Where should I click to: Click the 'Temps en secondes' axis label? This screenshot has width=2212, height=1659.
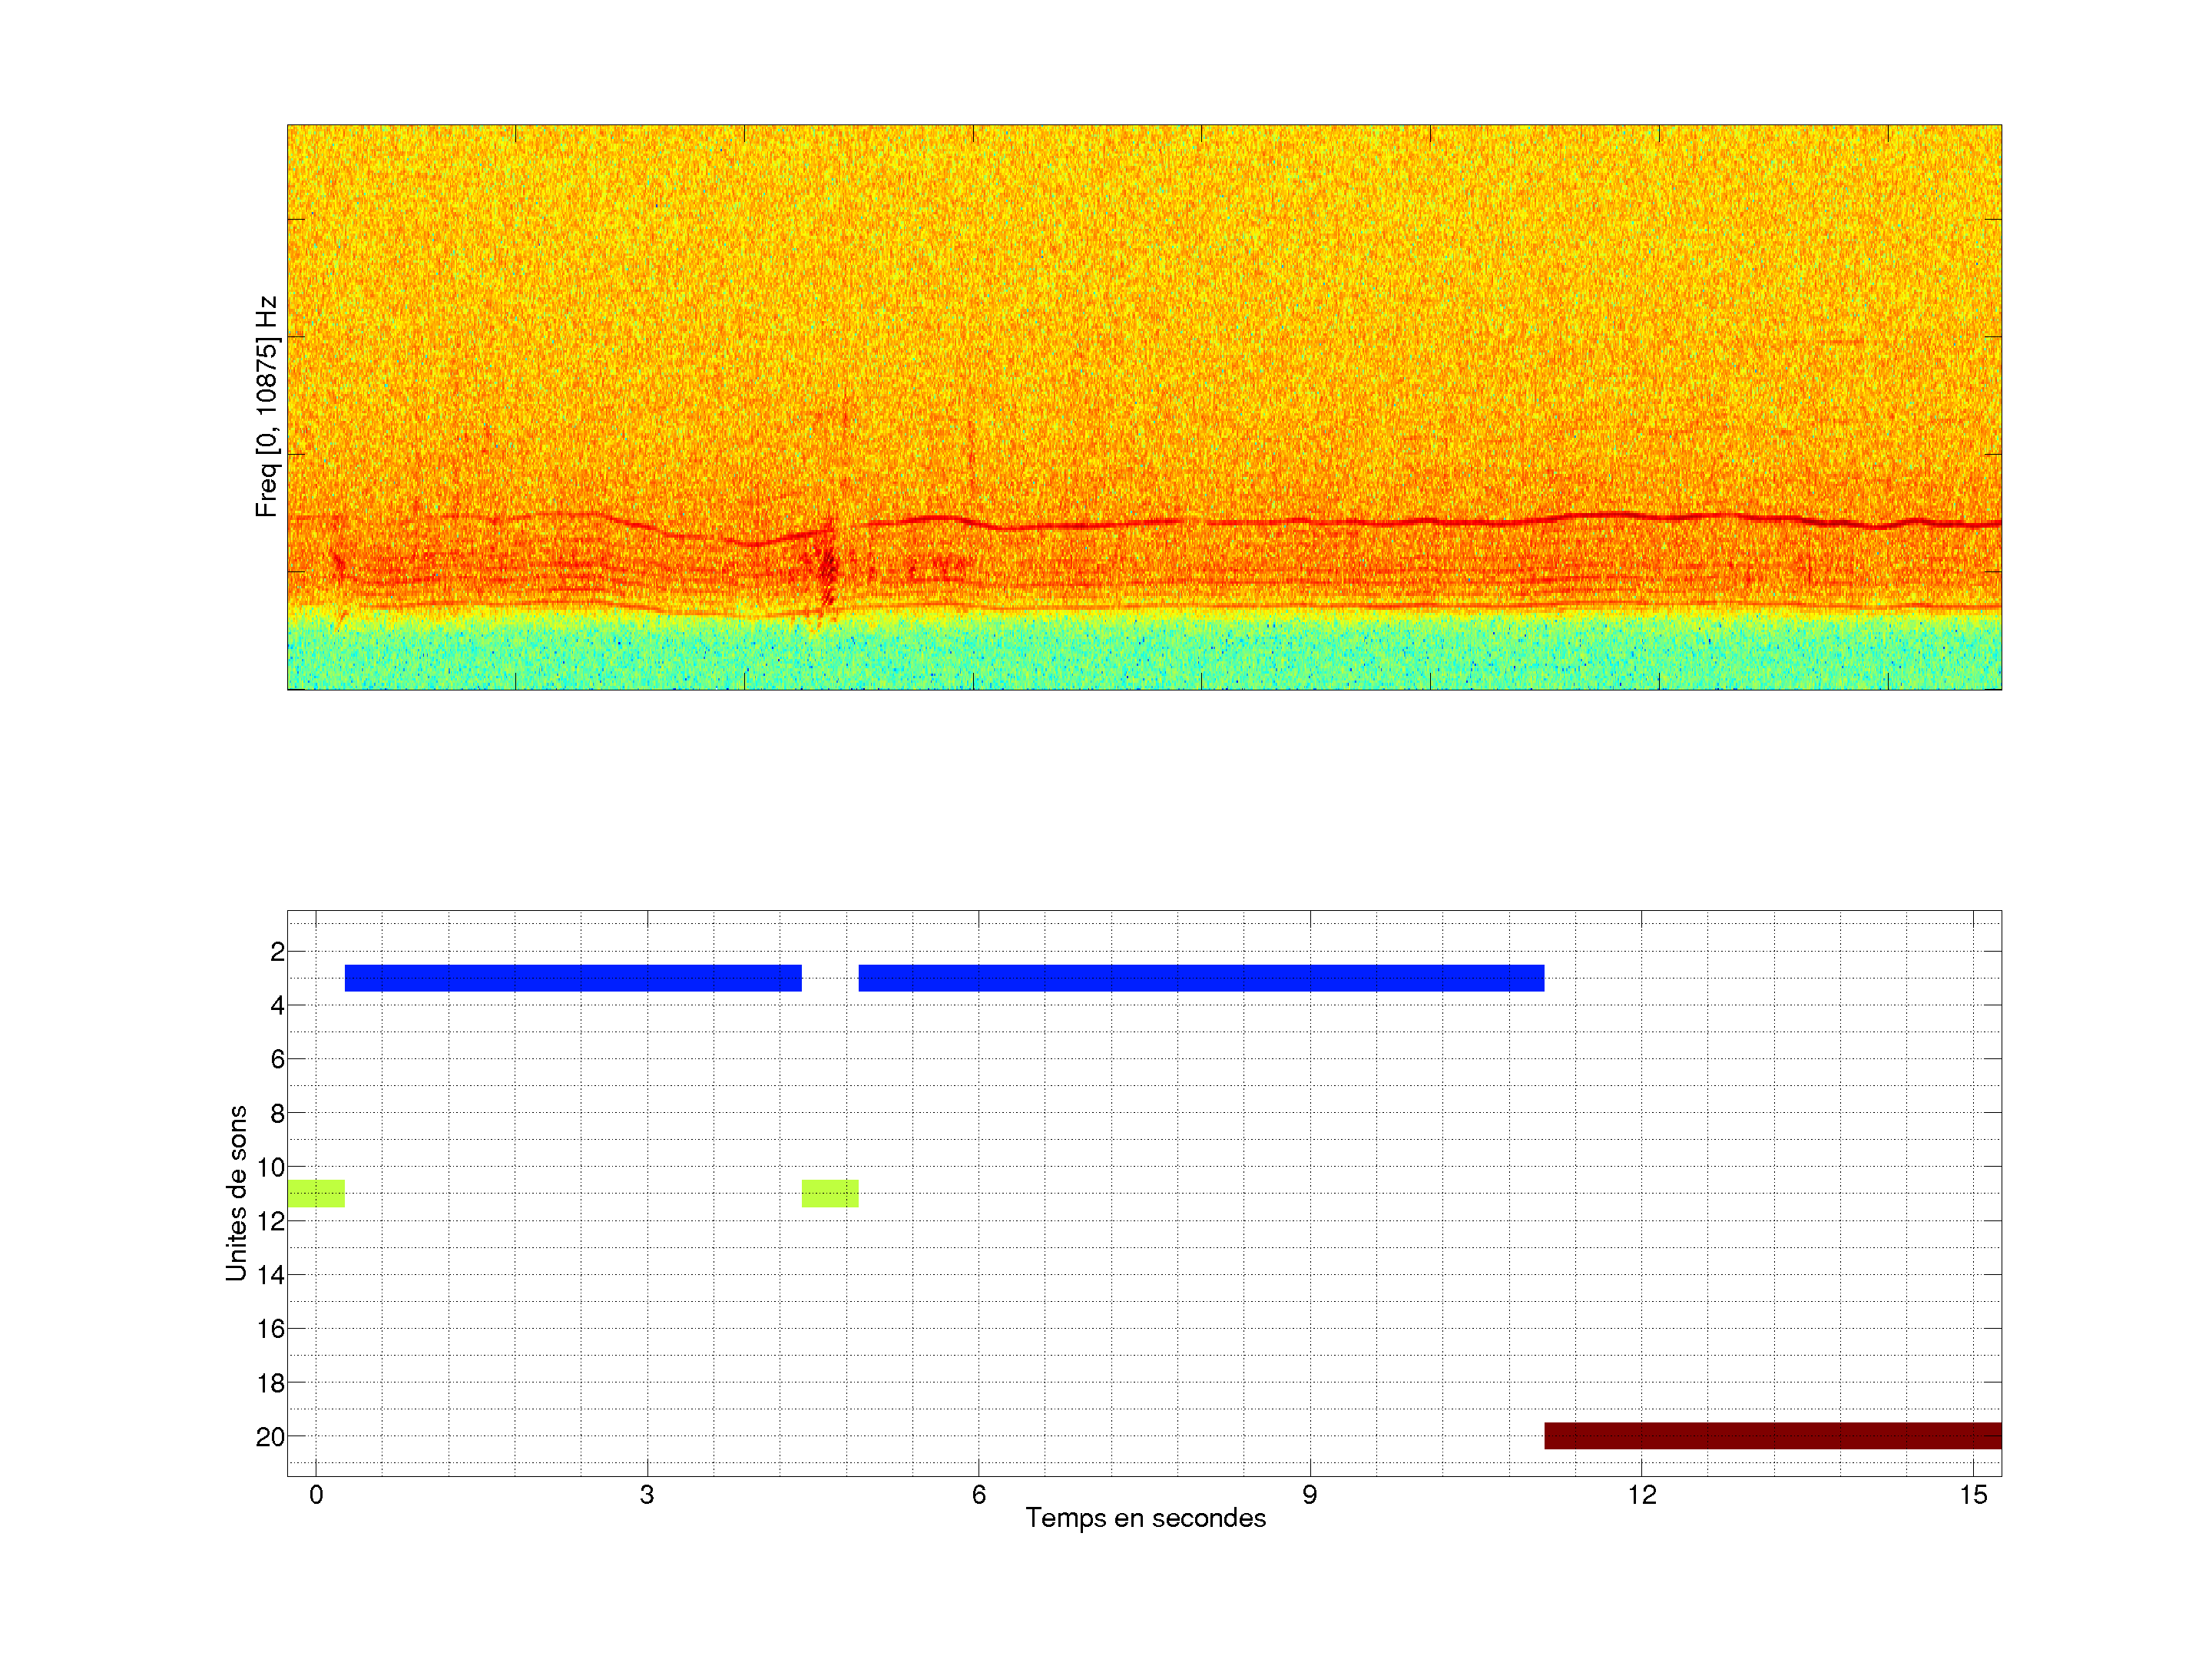coord(1145,1518)
